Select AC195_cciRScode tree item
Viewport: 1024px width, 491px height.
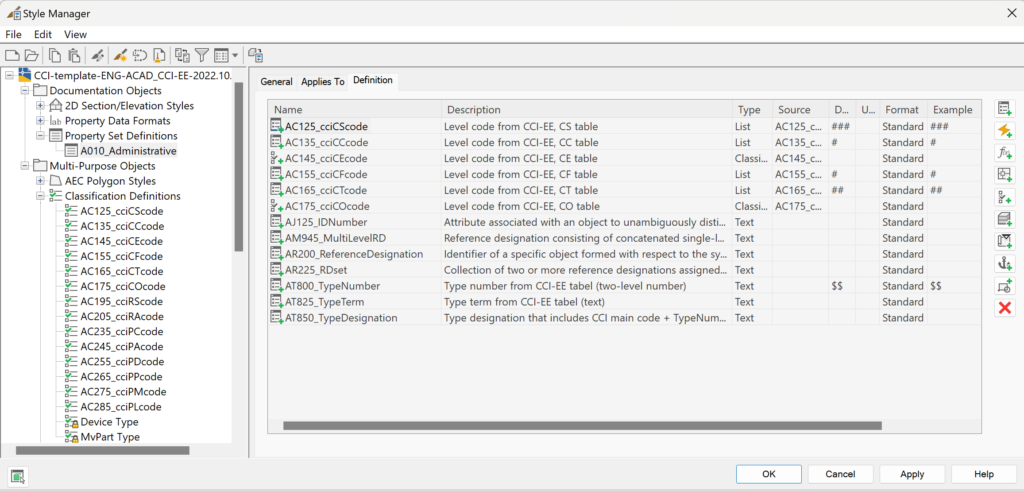121,302
